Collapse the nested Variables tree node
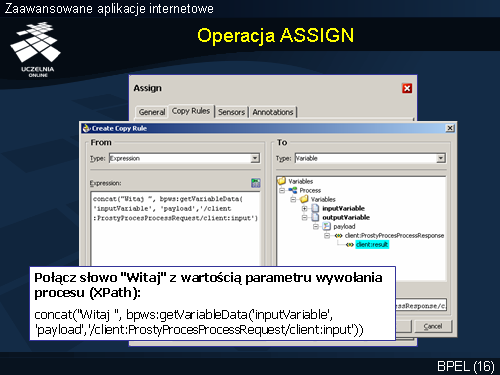This screenshot has height=375, width=500. [293, 199]
